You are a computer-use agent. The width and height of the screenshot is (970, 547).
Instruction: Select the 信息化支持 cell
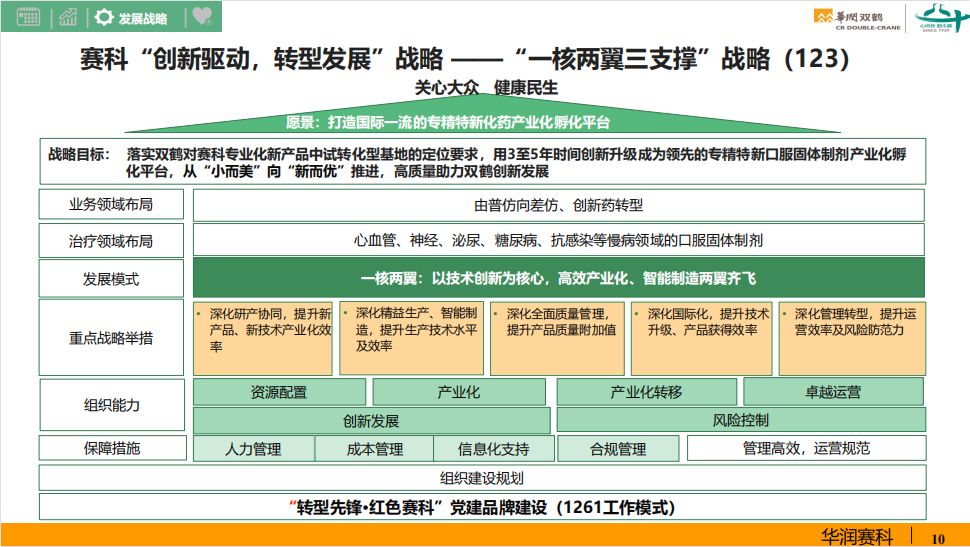pyautogui.click(x=493, y=449)
